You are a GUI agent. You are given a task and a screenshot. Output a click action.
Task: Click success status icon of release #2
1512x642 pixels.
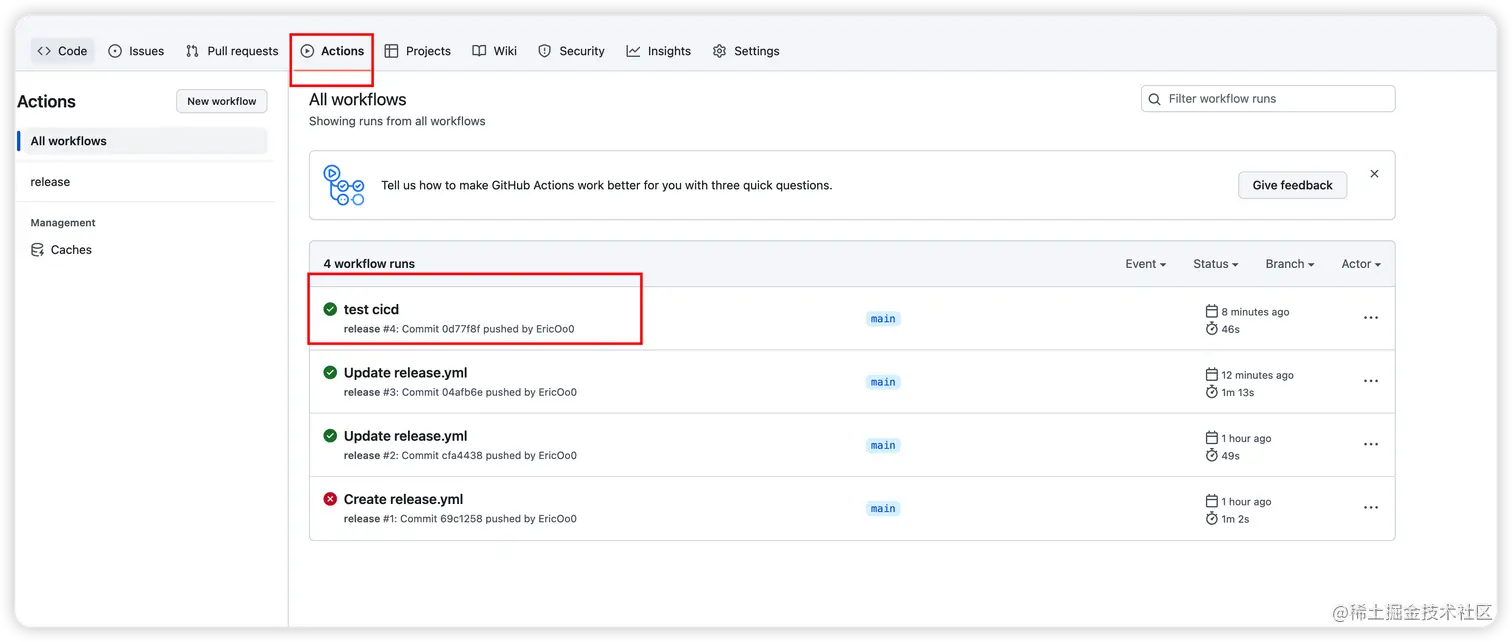pyautogui.click(x=330, y=435)
